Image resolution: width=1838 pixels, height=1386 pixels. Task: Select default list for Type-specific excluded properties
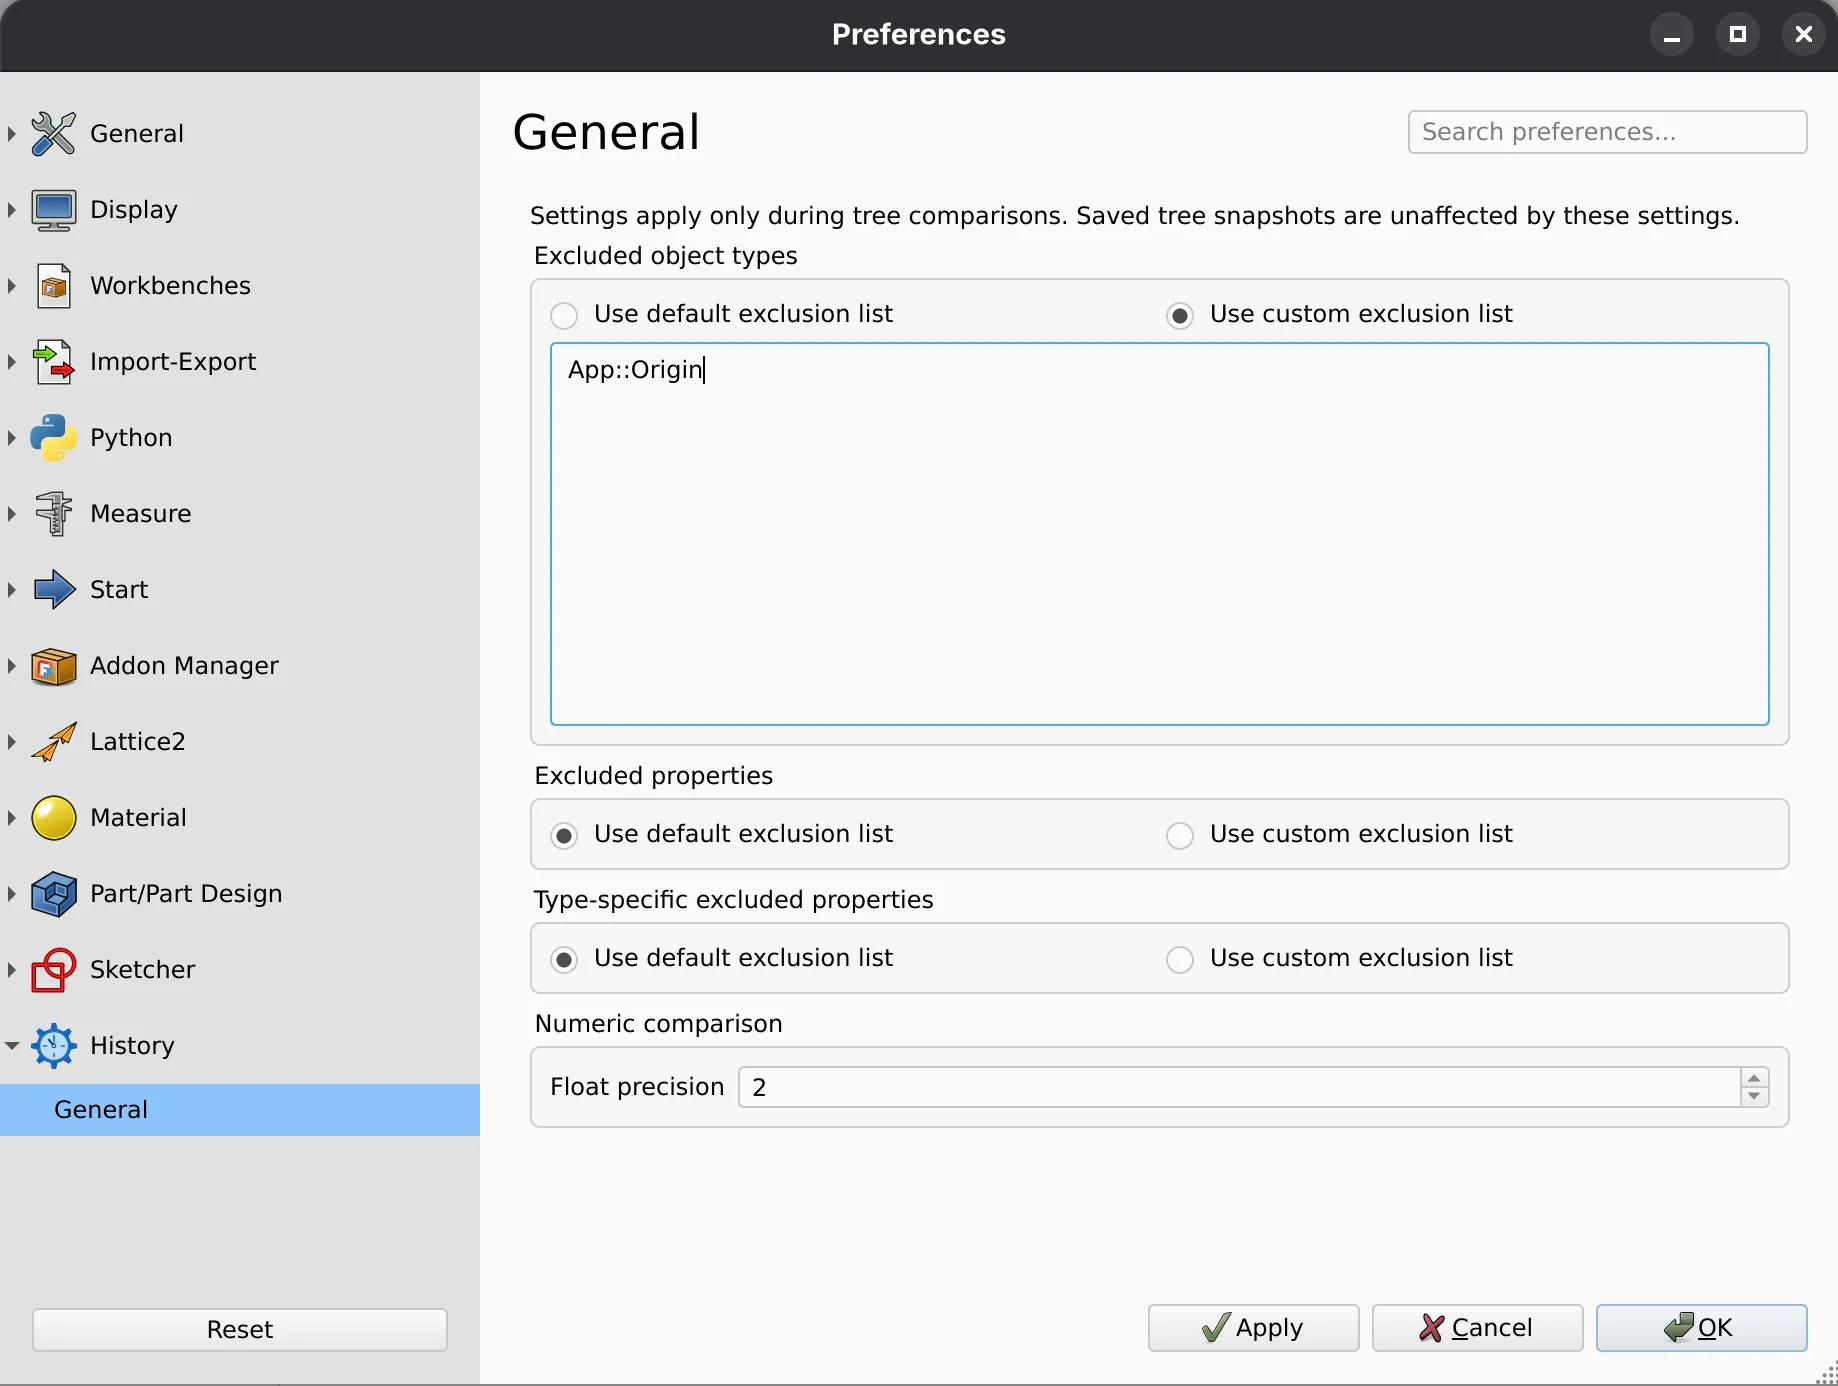tap(564, 960)
